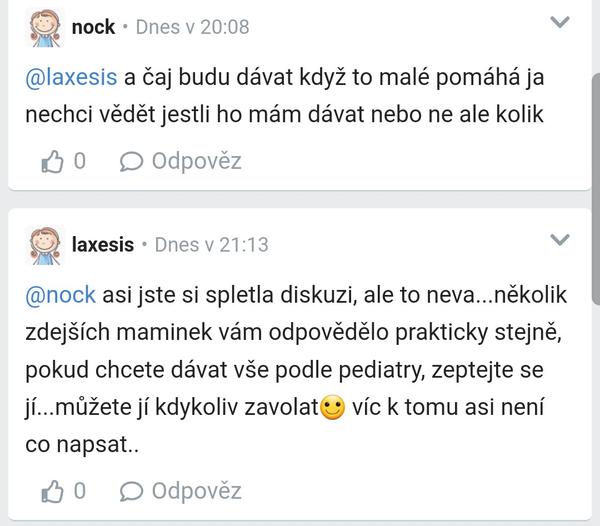600x526 pixels.
Task: Click the timestamp Dnes v 21:13
Action: point(212,244)
